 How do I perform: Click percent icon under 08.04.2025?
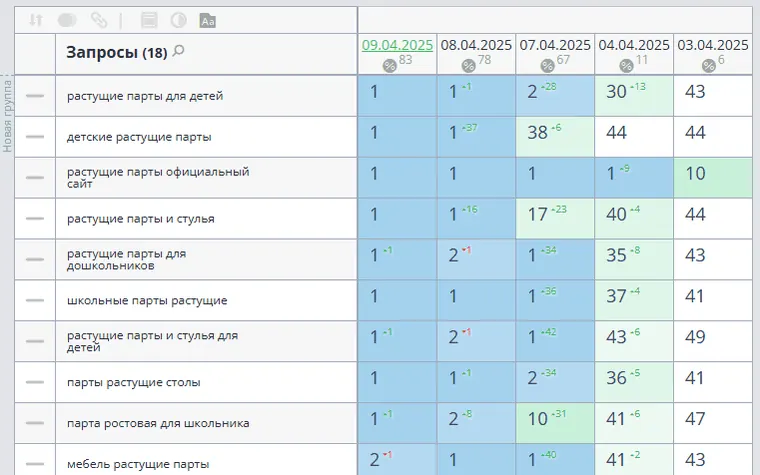coord(468,65)
